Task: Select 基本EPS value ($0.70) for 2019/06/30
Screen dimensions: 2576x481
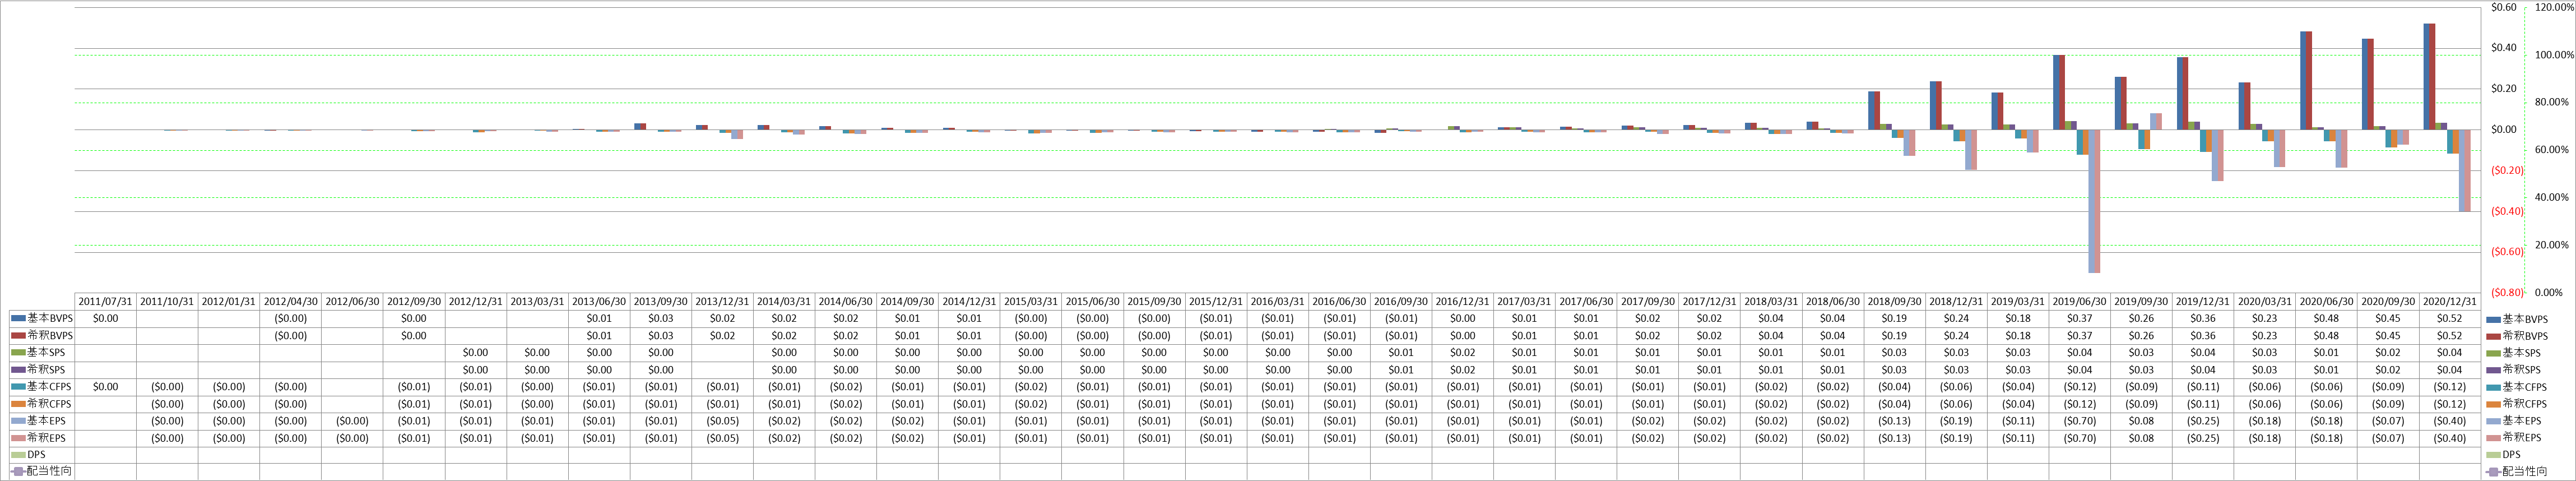Action: tap(2080, 420)
